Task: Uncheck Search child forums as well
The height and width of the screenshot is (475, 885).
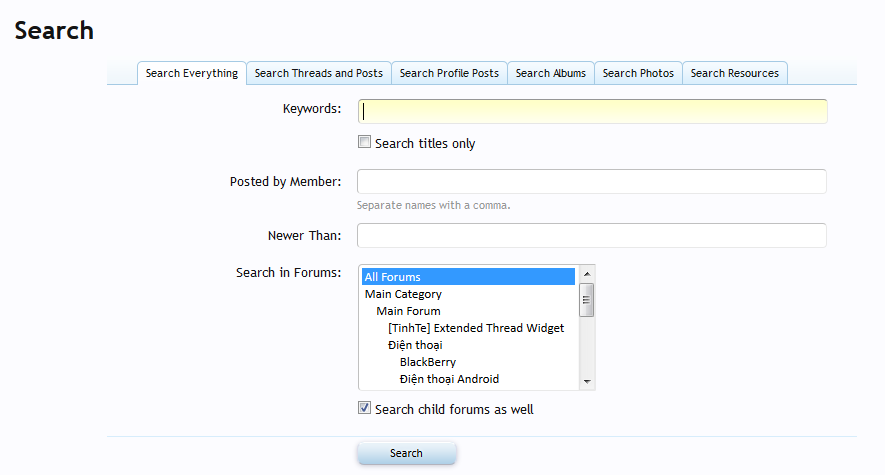Action: tap(365, 408)
